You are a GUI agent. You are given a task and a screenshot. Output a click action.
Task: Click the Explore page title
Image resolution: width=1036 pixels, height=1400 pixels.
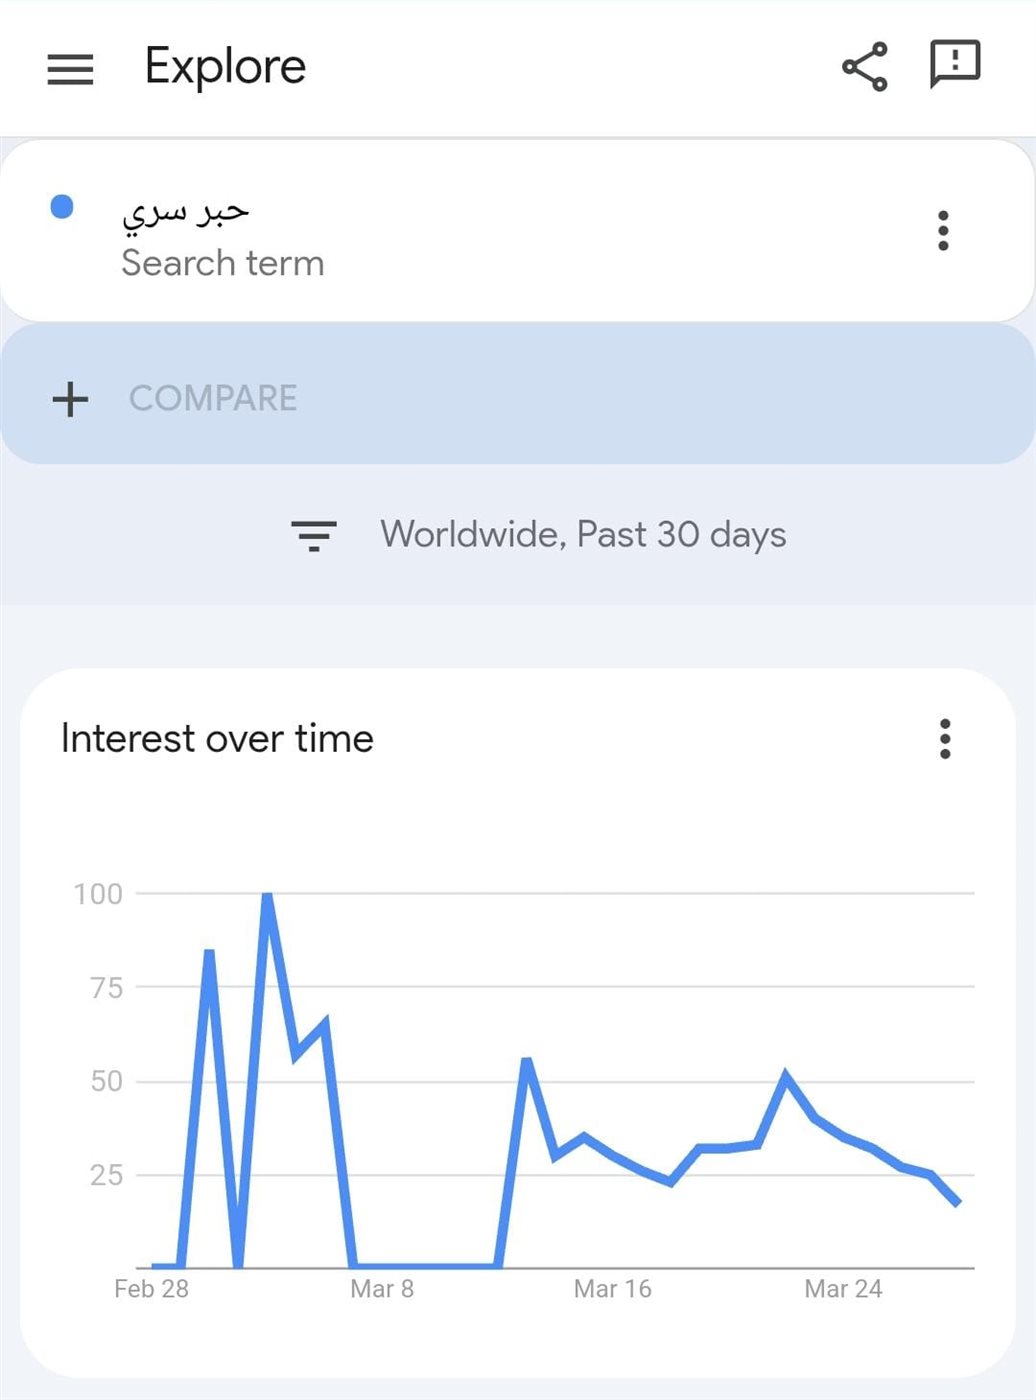(225, 67)
